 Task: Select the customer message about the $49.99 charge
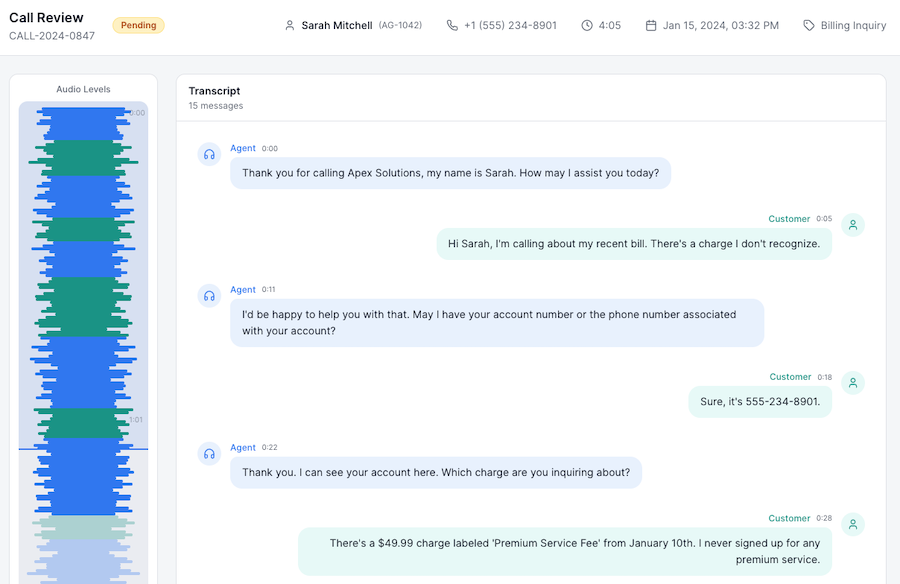click(x=565, y=551)
